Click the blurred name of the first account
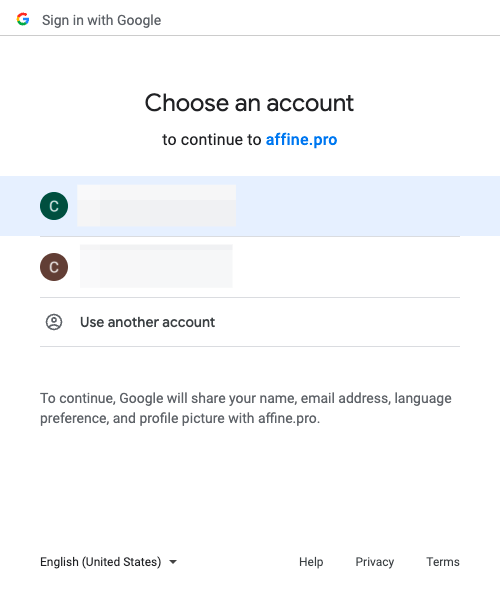The width and height of the screenshot is (500, 599). pyautogui.click(x=157, y=206)
